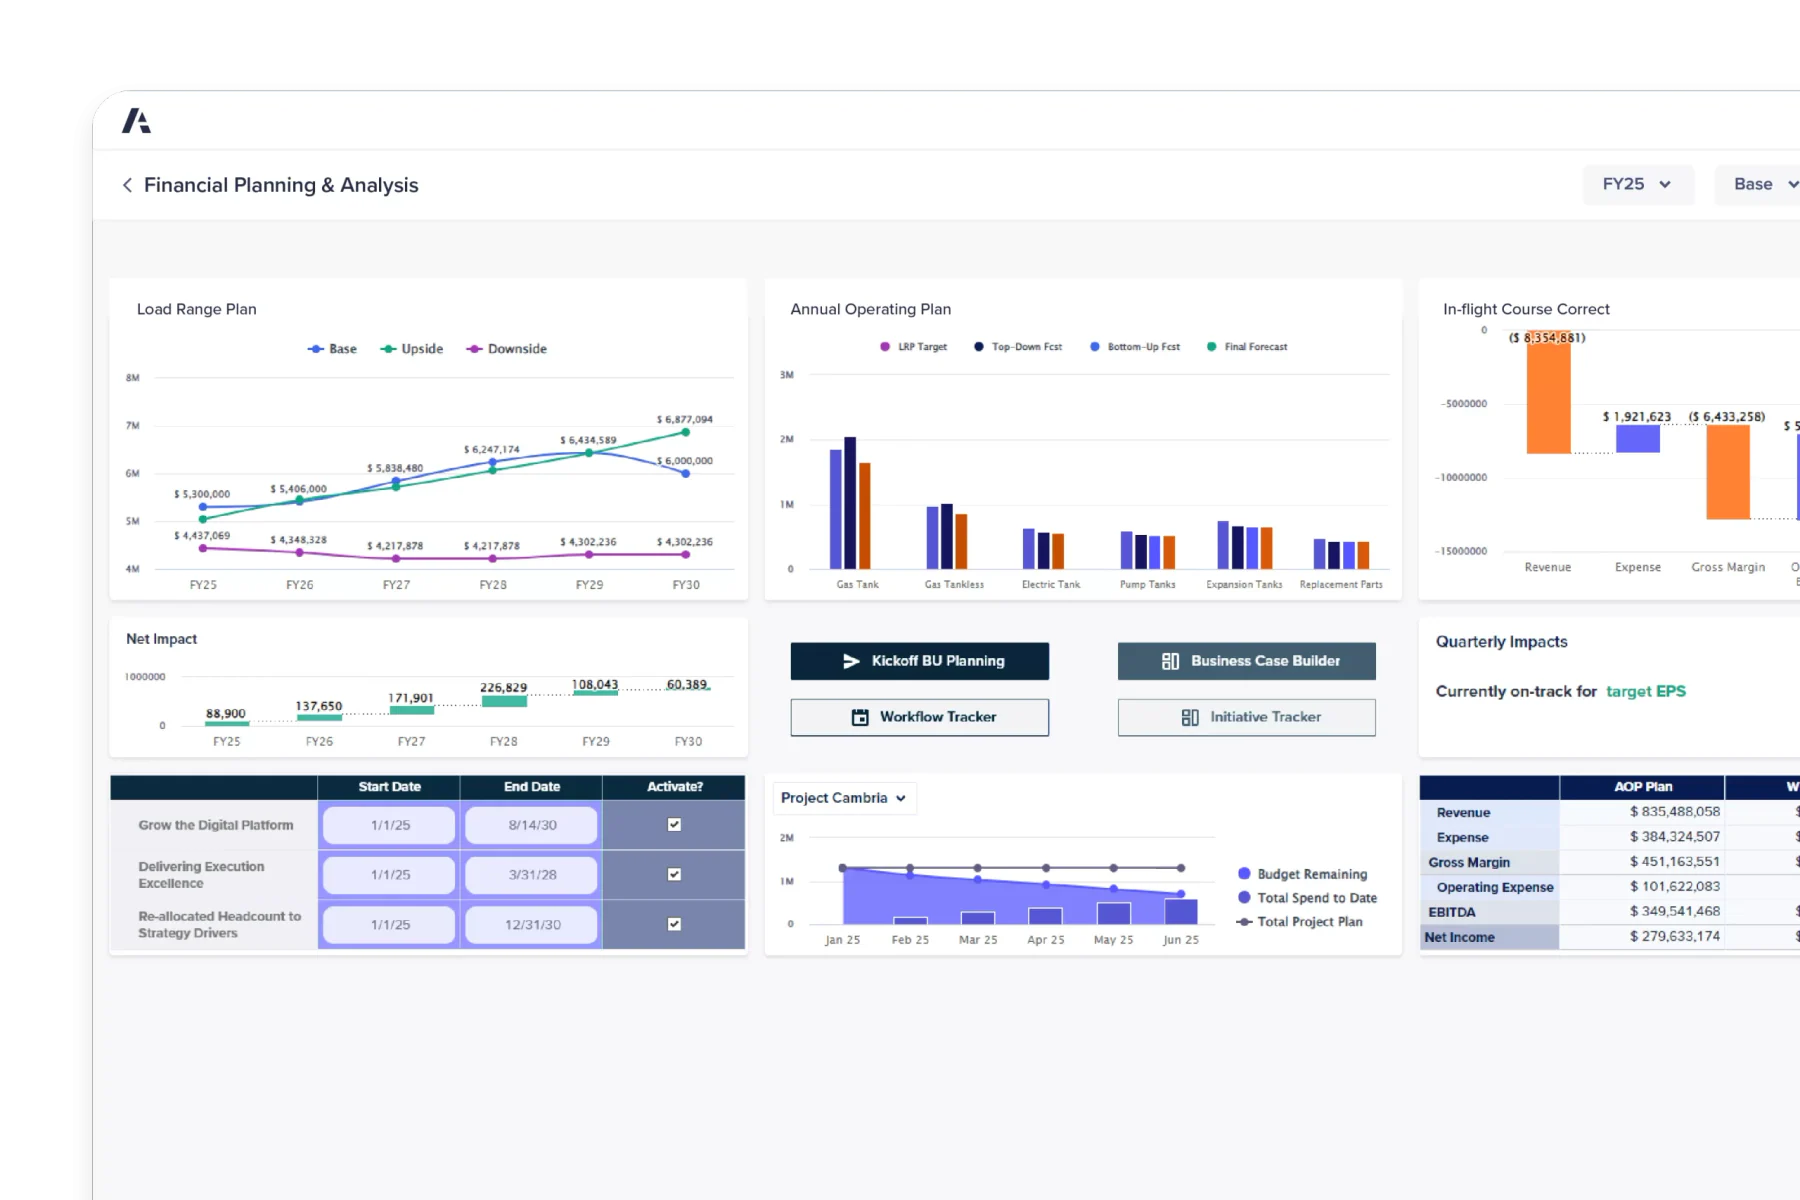Toggle the Downside series legend marker
Screen dimensions: 1800x1200
pyautogui.click(x=474, y=349)
